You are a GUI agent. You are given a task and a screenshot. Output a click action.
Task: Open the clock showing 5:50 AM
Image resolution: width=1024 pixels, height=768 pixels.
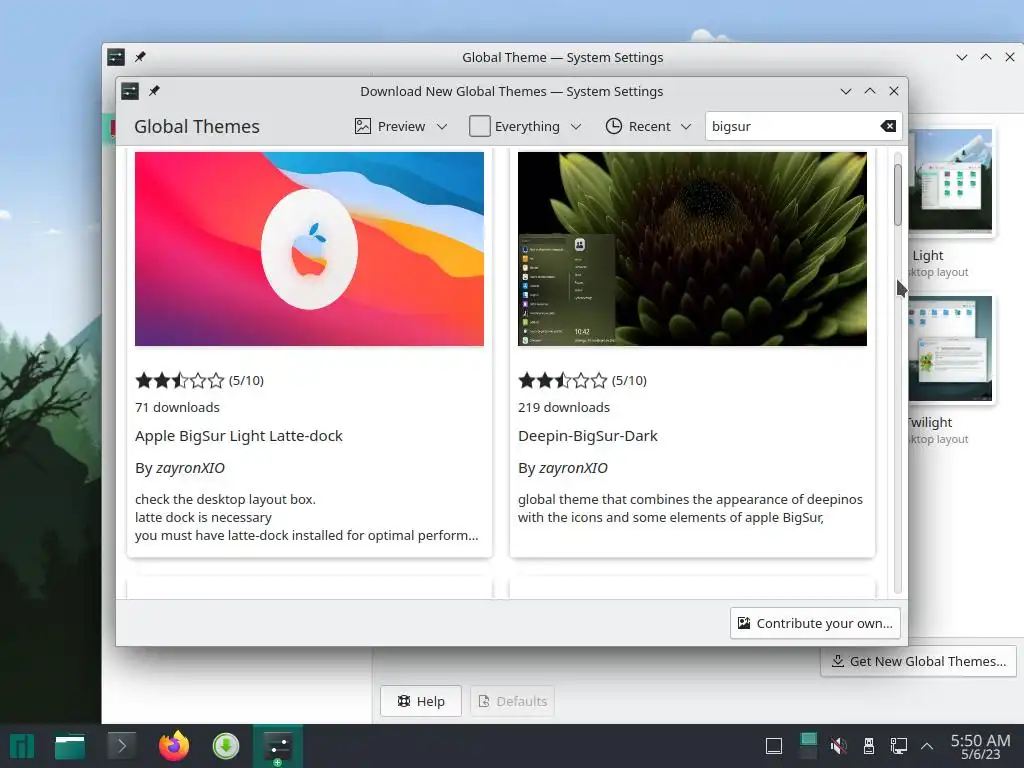(x=980, y=746)
